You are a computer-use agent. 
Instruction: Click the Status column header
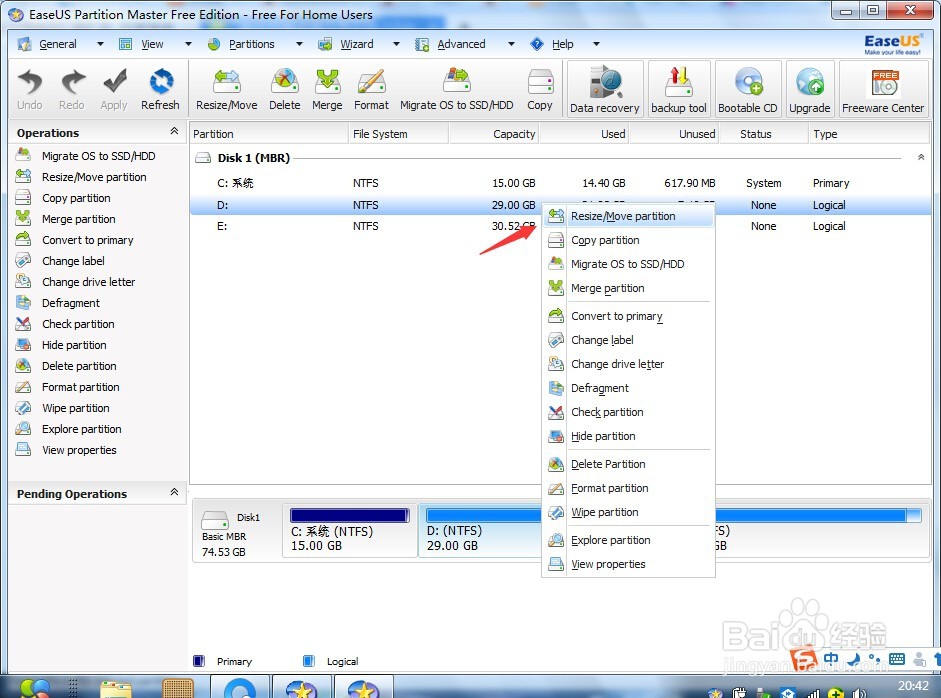pyautogui.click(x=765, y=134)
